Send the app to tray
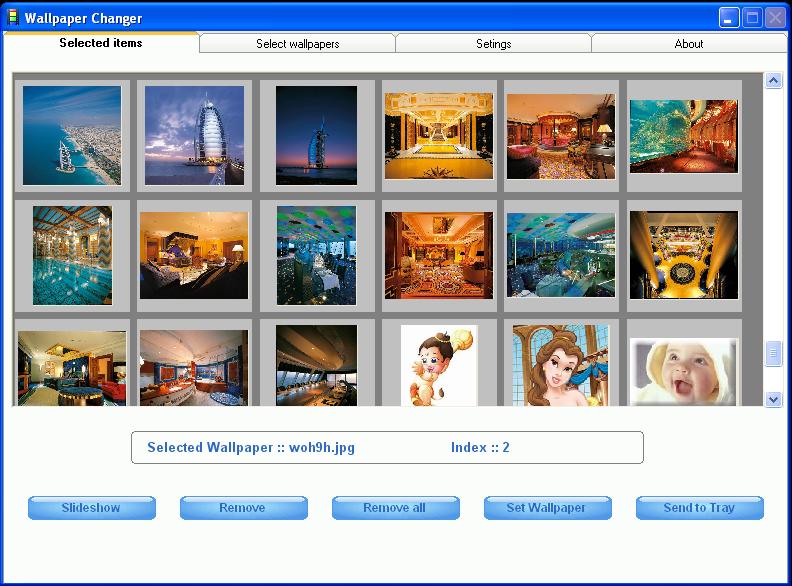 pos(699,508)
